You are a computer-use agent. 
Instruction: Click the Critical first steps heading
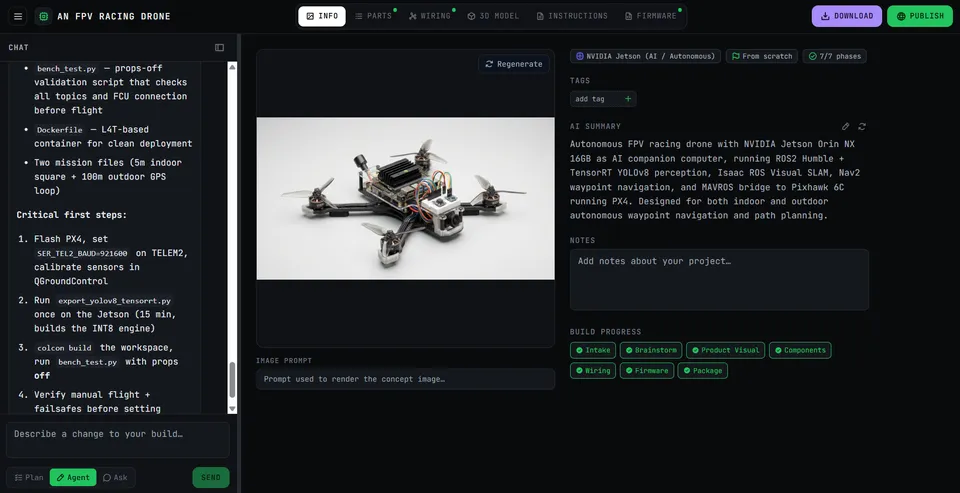pyautogui.click(x=72, y=215)
